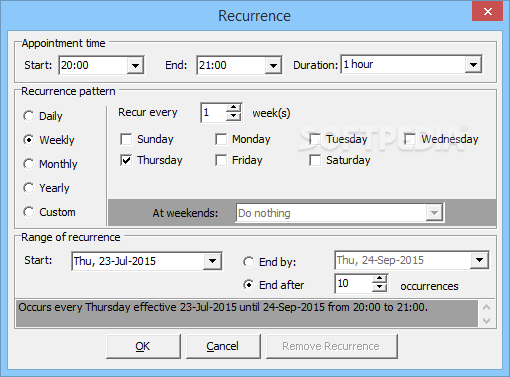Click the OK button

tap(143, 346)
